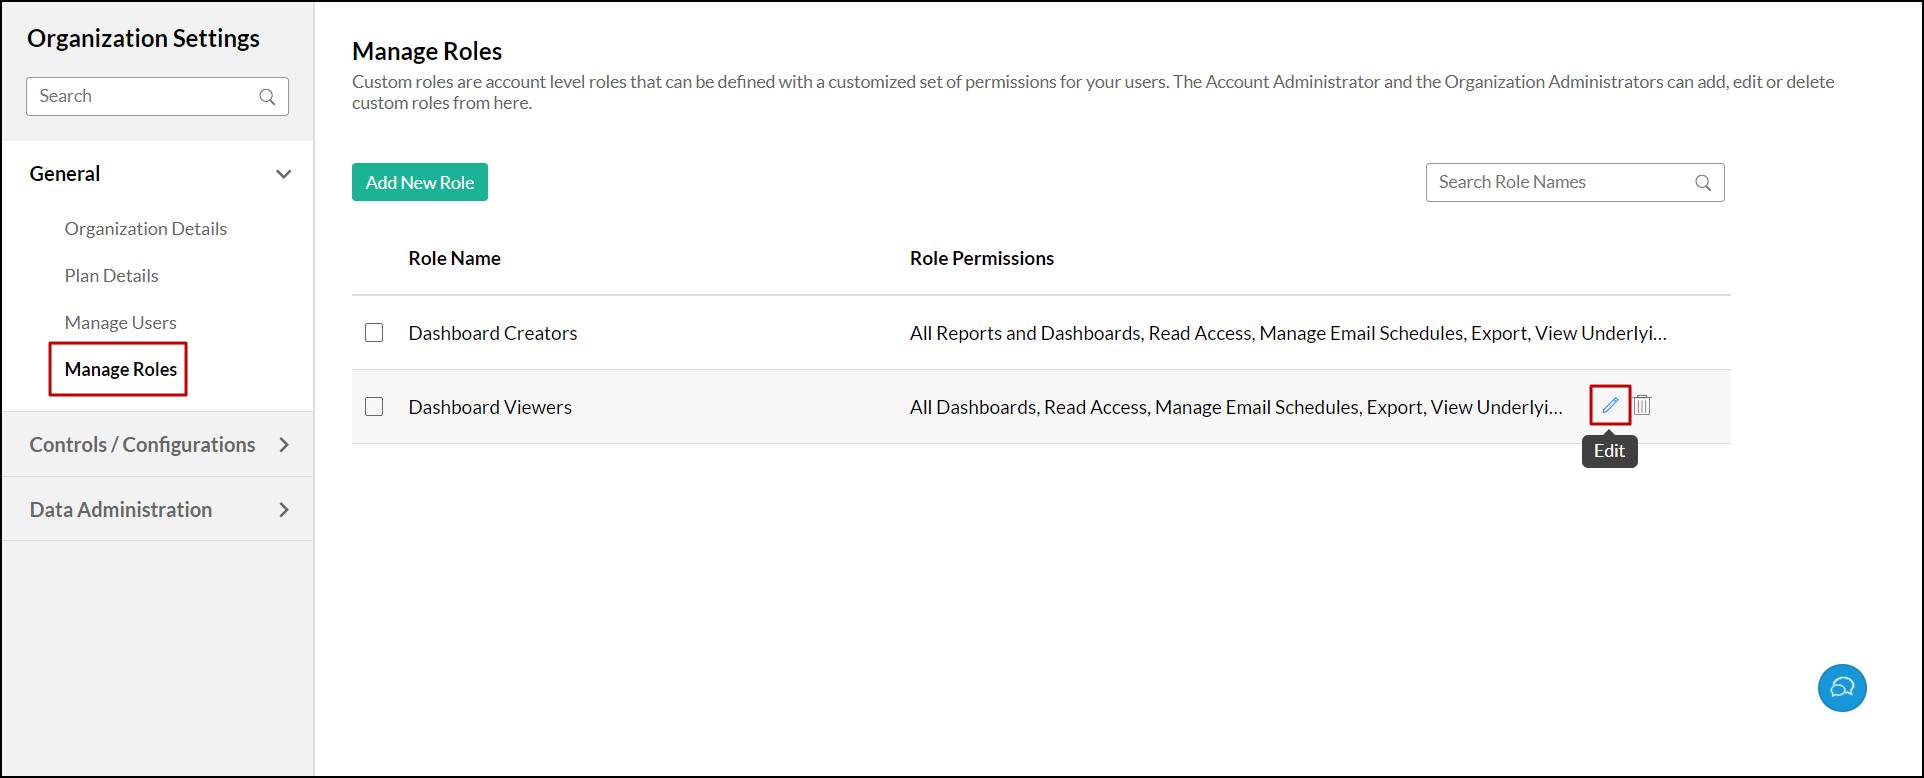Screen dimensions: 1924x778
Task: Click the Dashboard Viewers role name
Action: pos(490,407)
